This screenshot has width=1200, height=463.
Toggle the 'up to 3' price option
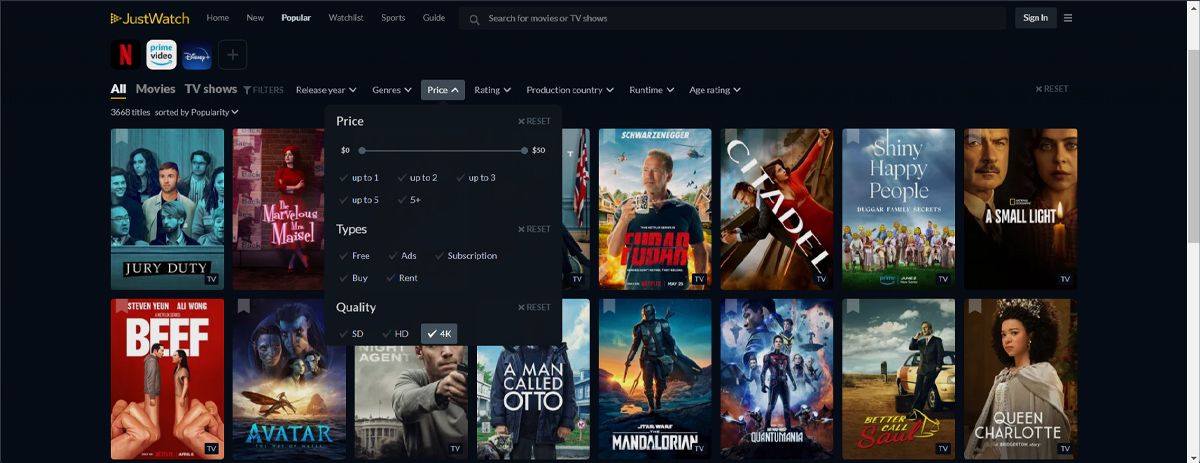point(476,178)
